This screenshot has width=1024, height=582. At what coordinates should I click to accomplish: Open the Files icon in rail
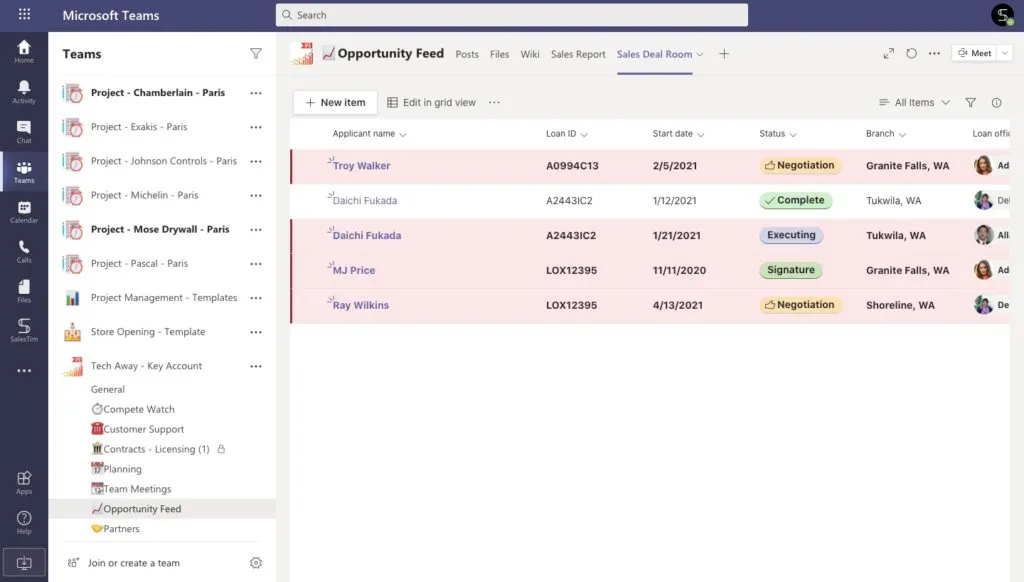(24, 291)
